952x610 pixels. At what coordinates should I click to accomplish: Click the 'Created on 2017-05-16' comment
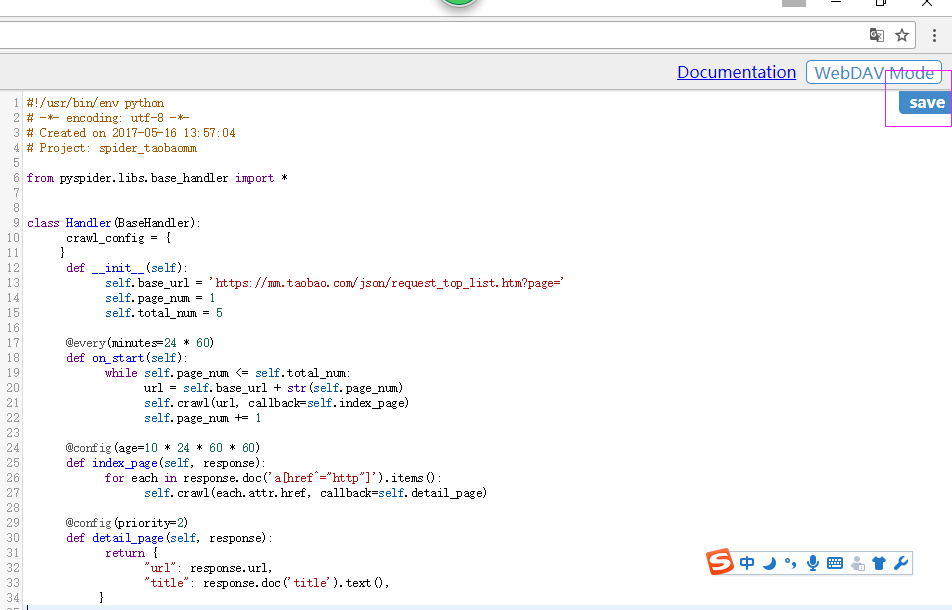point(131,133)
